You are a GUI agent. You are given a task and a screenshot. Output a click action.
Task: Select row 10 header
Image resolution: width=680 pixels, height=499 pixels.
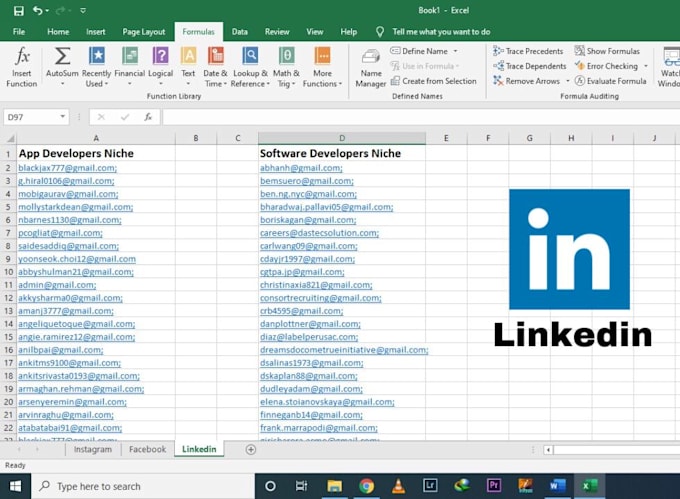coord(8,272)
